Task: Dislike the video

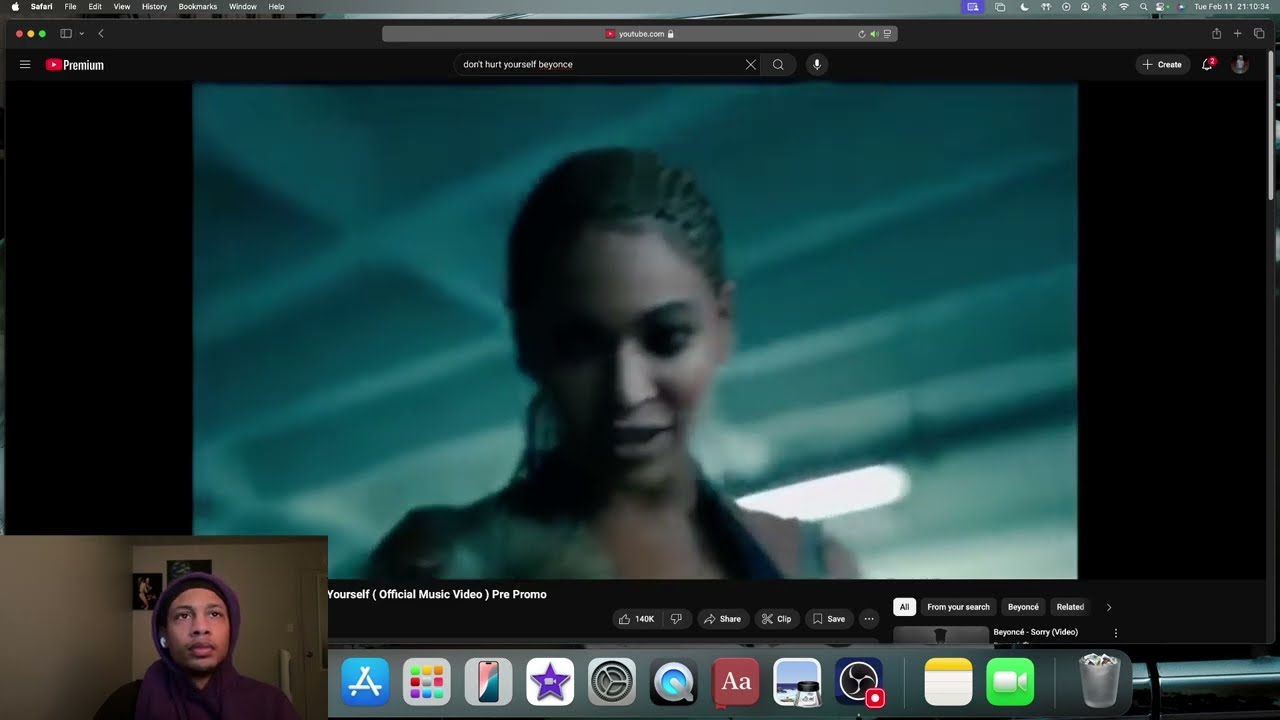Action: (677, 619)
